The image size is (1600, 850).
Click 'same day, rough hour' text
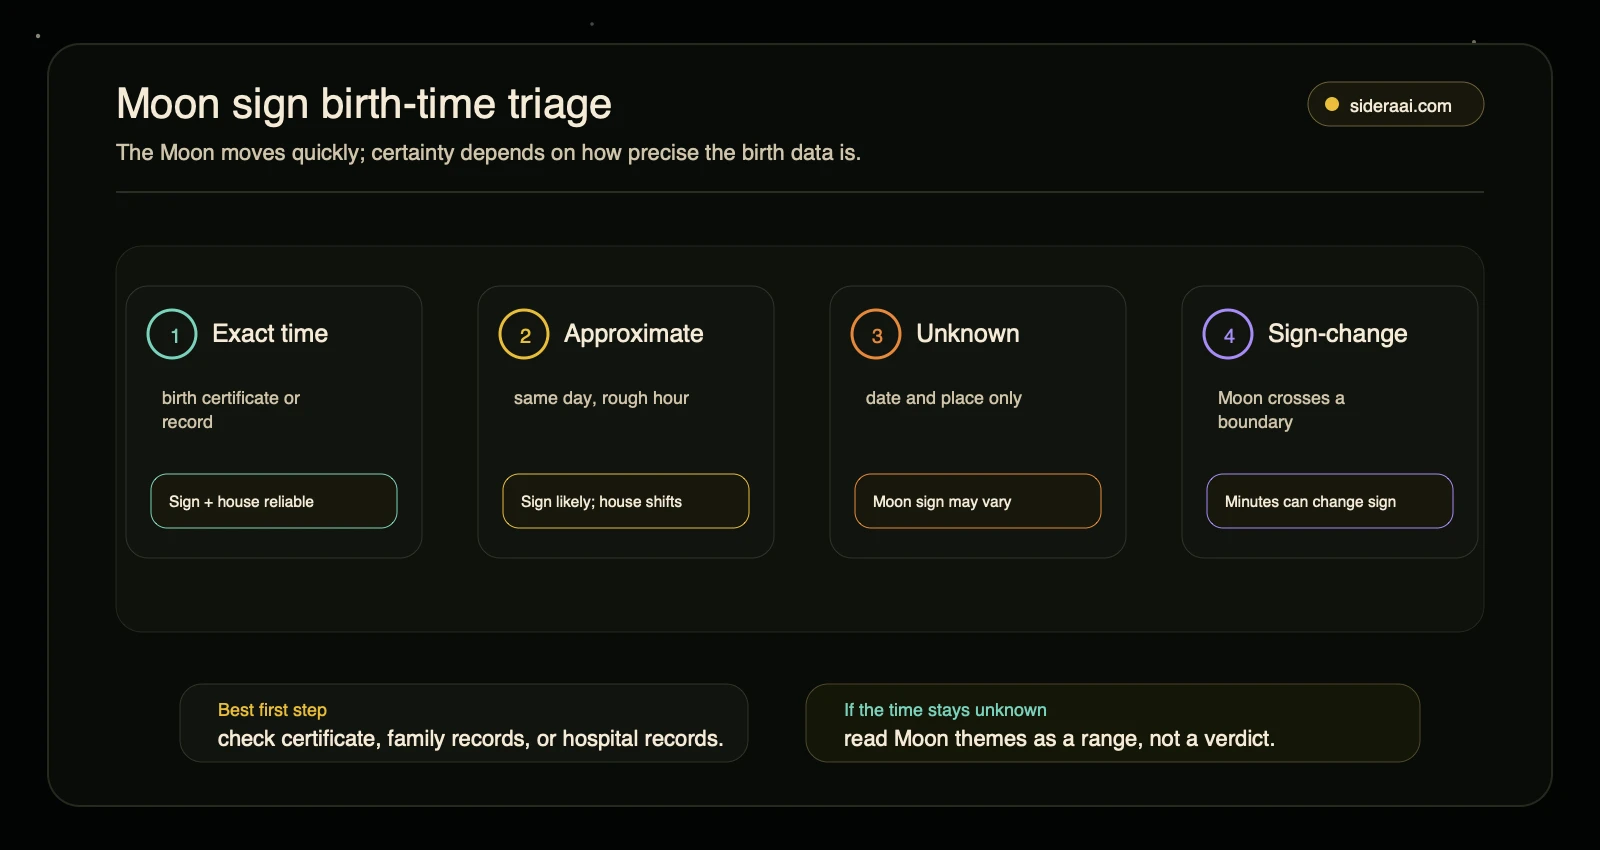(x=601, y=398)
